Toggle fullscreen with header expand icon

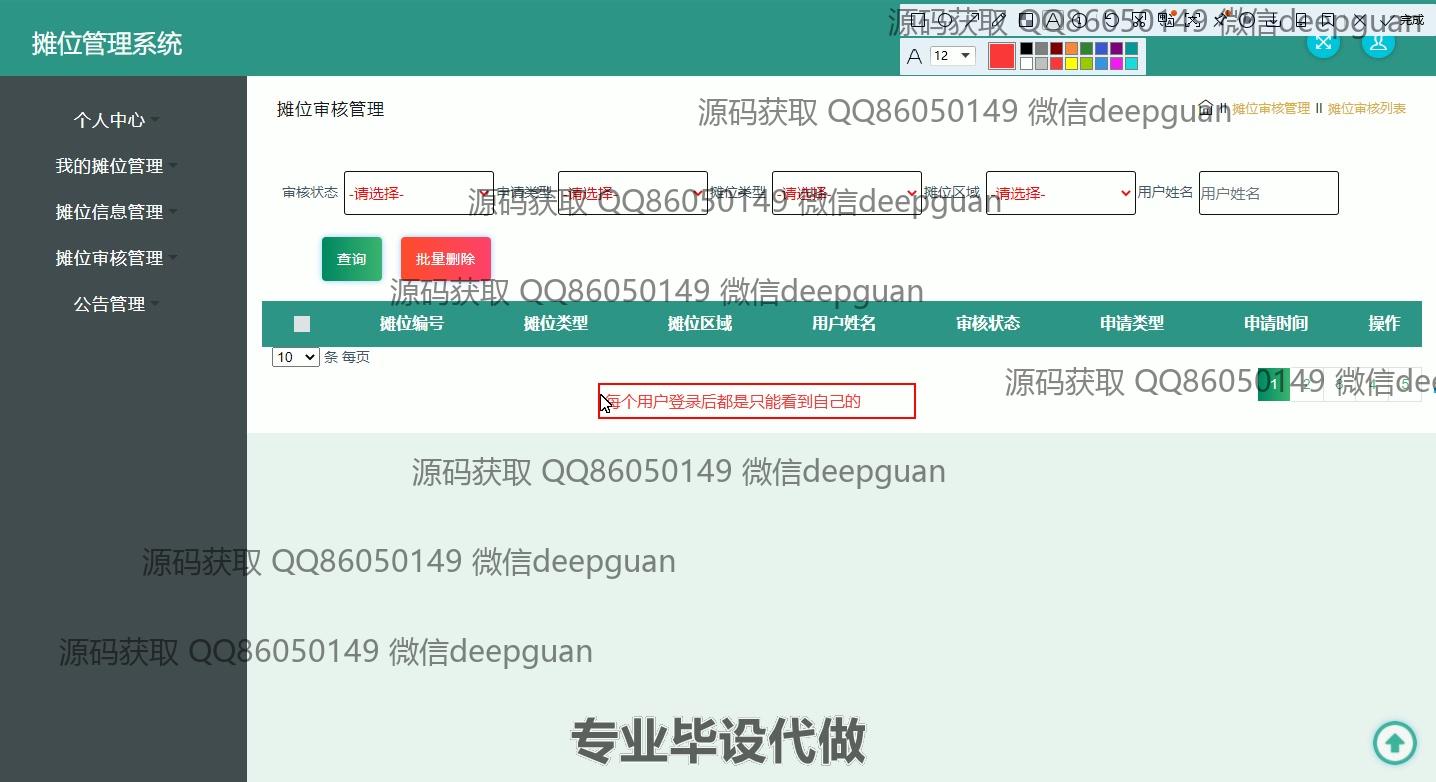(x=1323, y=42)
